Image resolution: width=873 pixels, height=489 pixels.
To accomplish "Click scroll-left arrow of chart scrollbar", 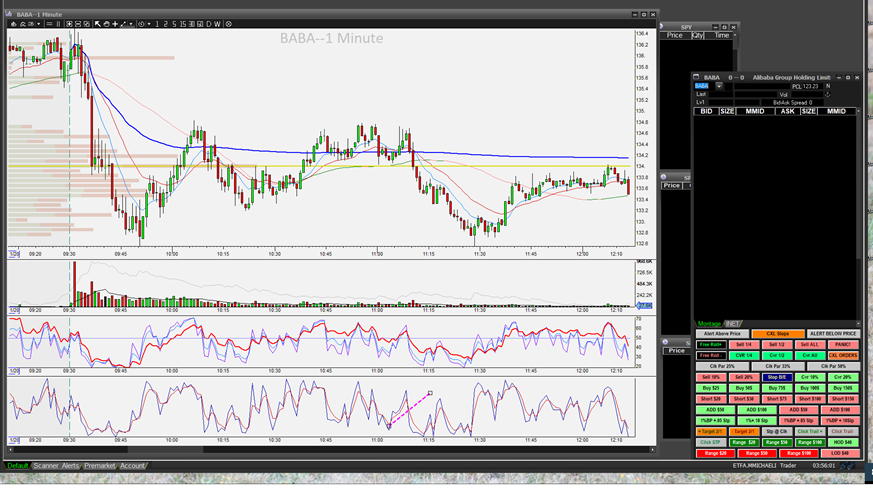I will pos(10,449).
